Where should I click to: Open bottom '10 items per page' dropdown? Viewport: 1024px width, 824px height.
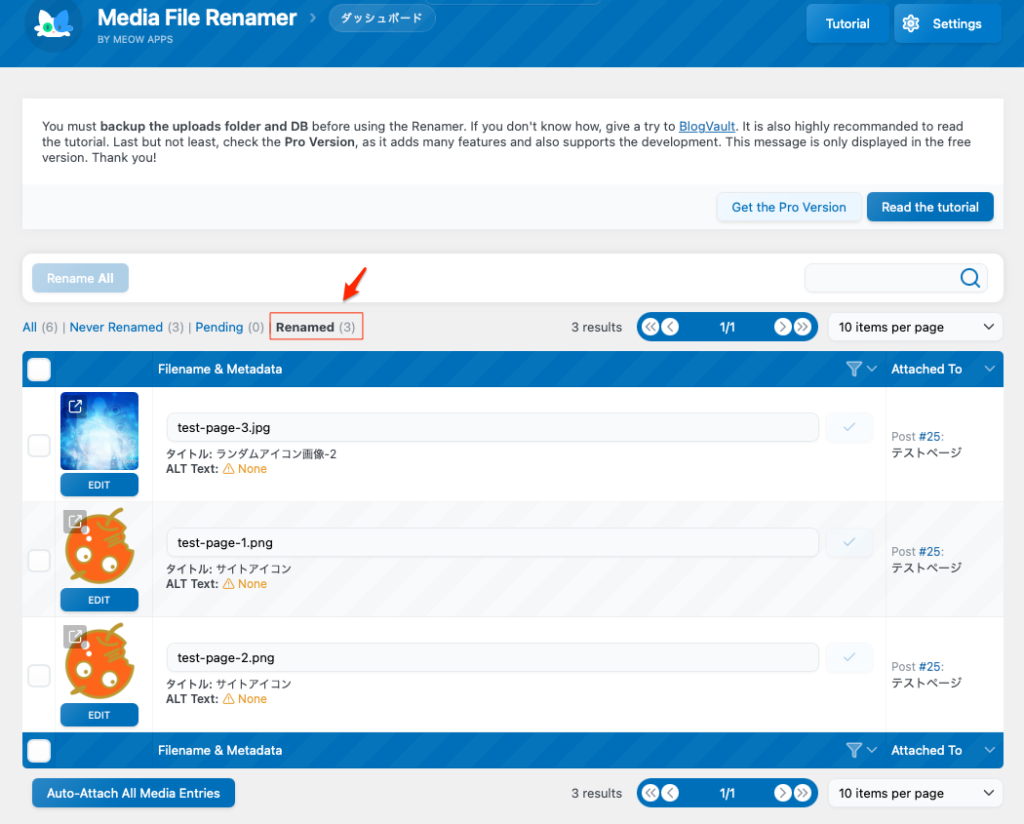coord(915,793)
